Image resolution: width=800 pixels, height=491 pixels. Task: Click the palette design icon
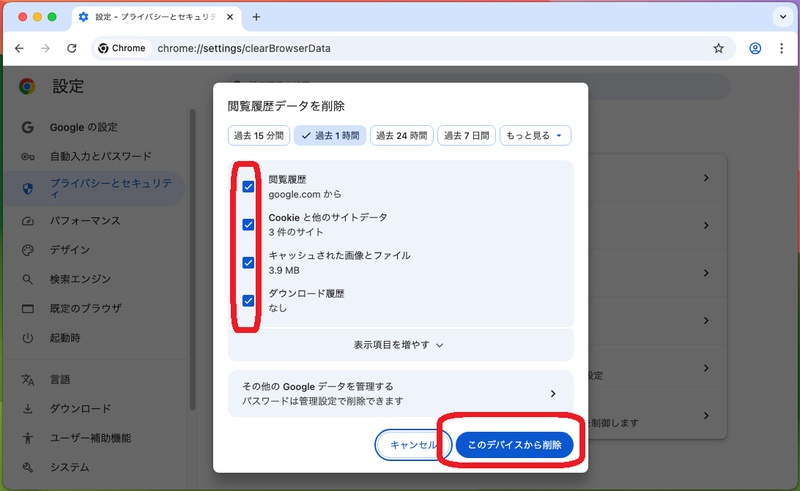coord(28,250)
